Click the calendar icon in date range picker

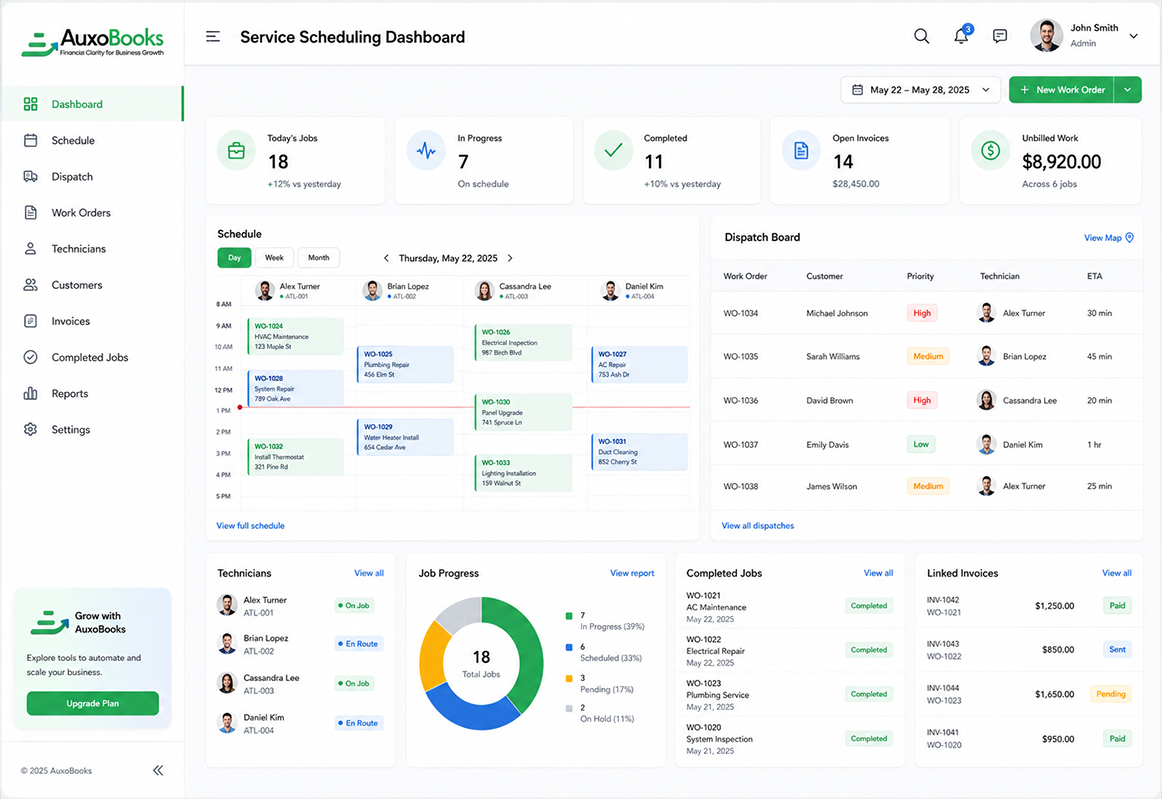857,90
